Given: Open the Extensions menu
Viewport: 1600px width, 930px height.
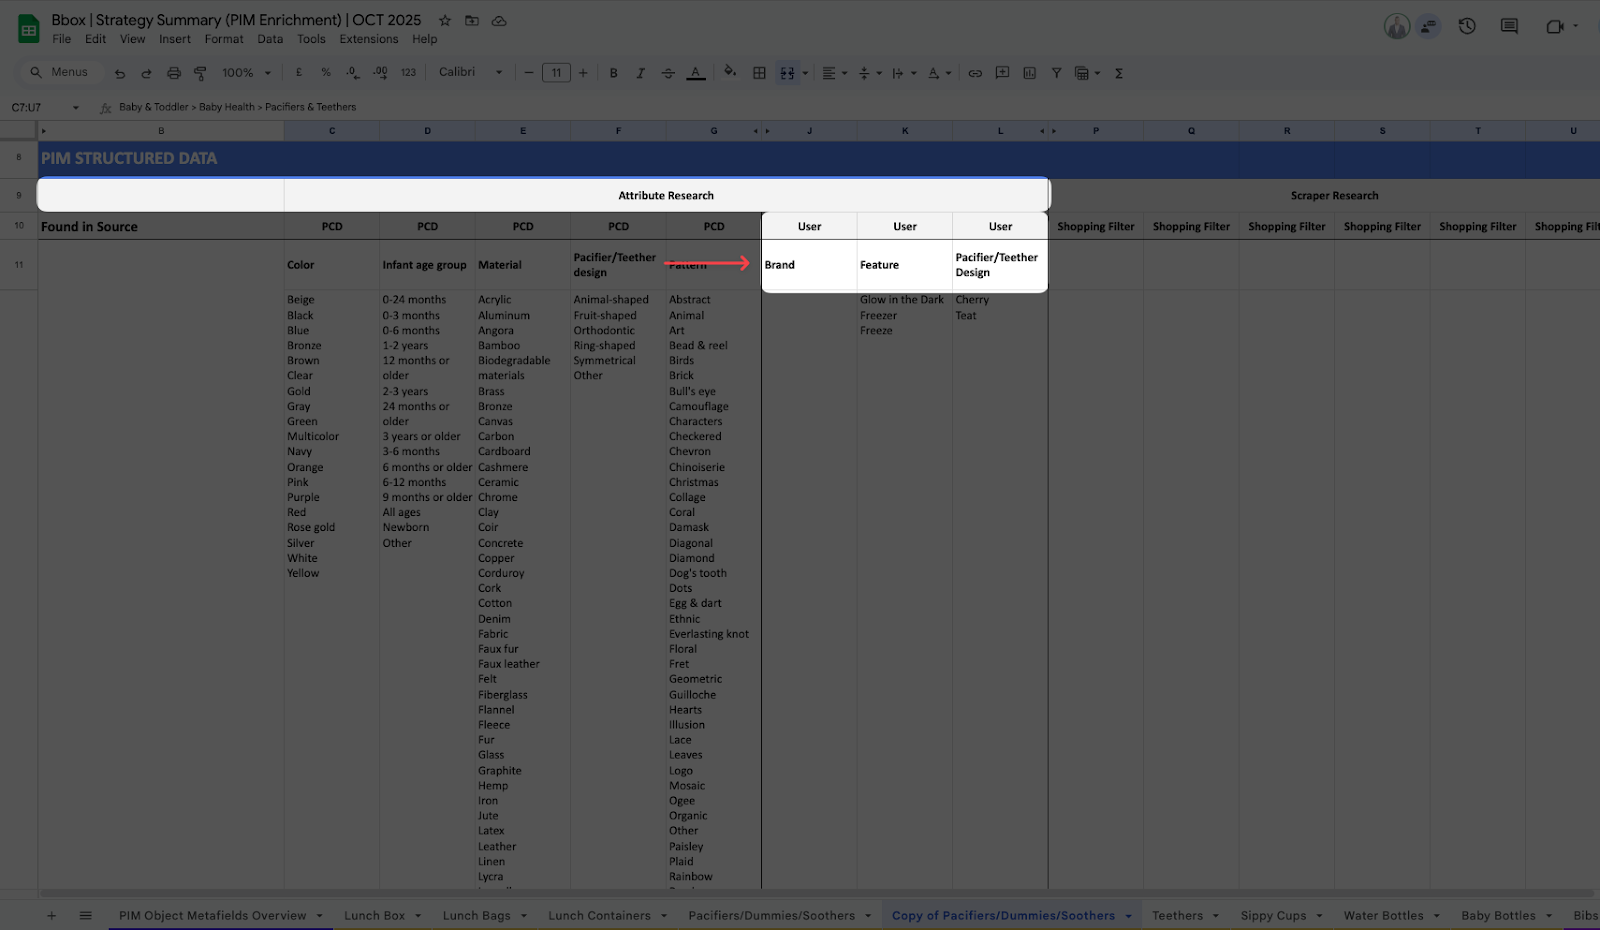Looking at the screenshot, I should [368, 39].
